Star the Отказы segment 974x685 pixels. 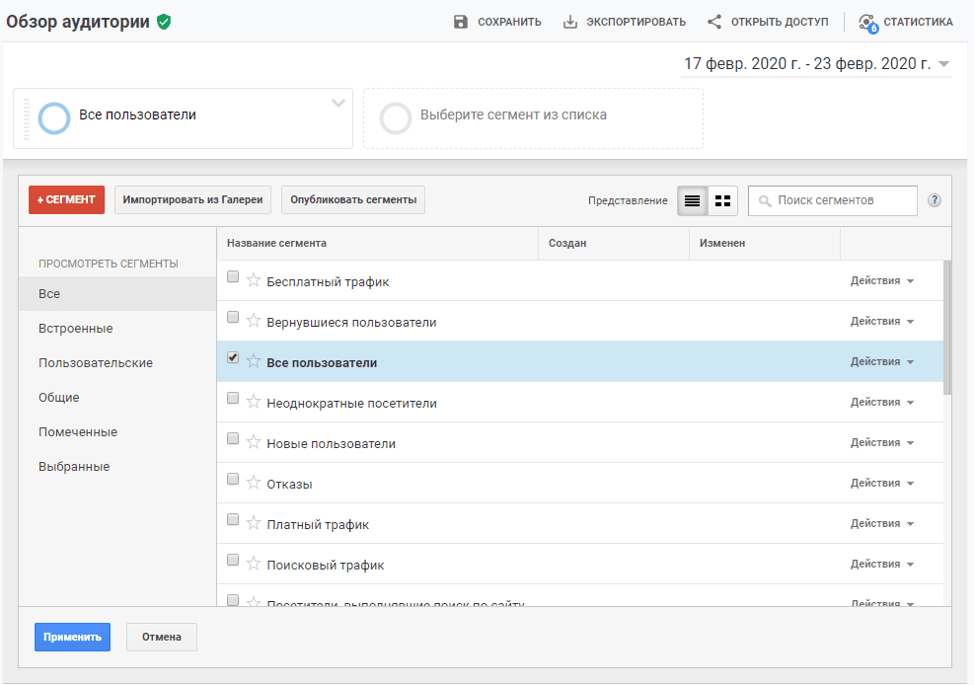253,483
